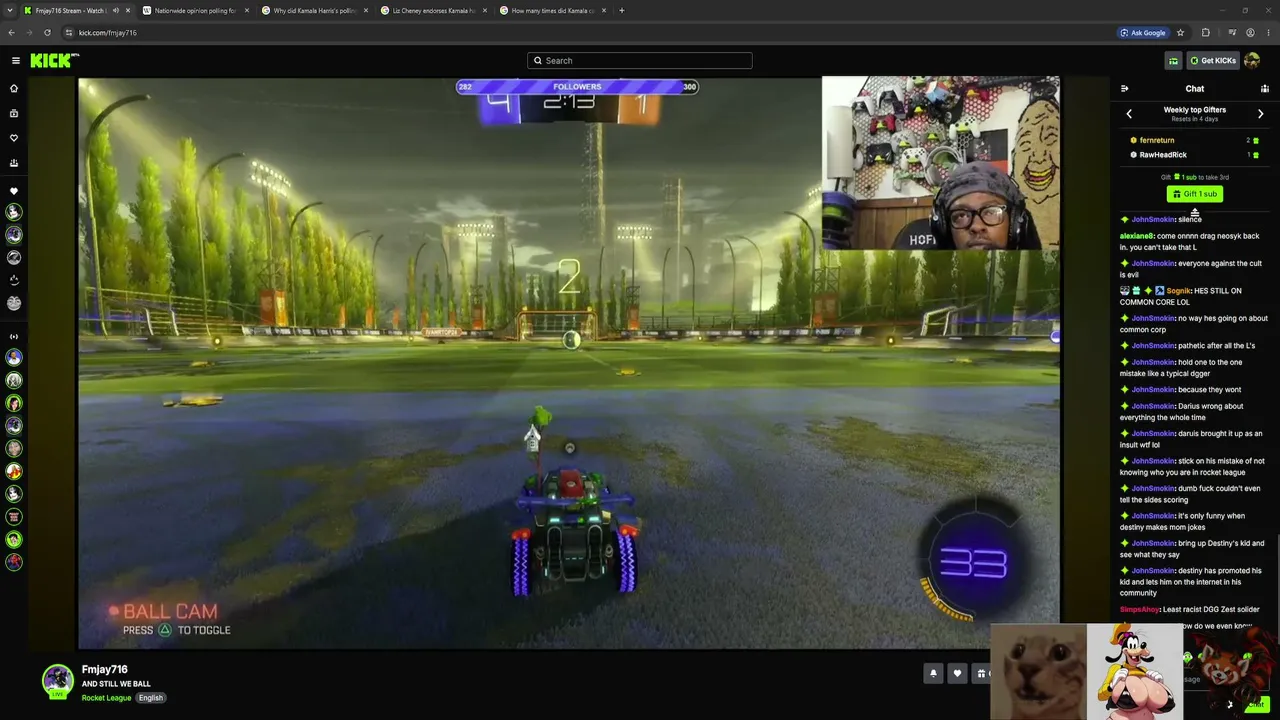Click the English language tag
The width and height of the screenshot is (1280, 720).
[151, 697]
